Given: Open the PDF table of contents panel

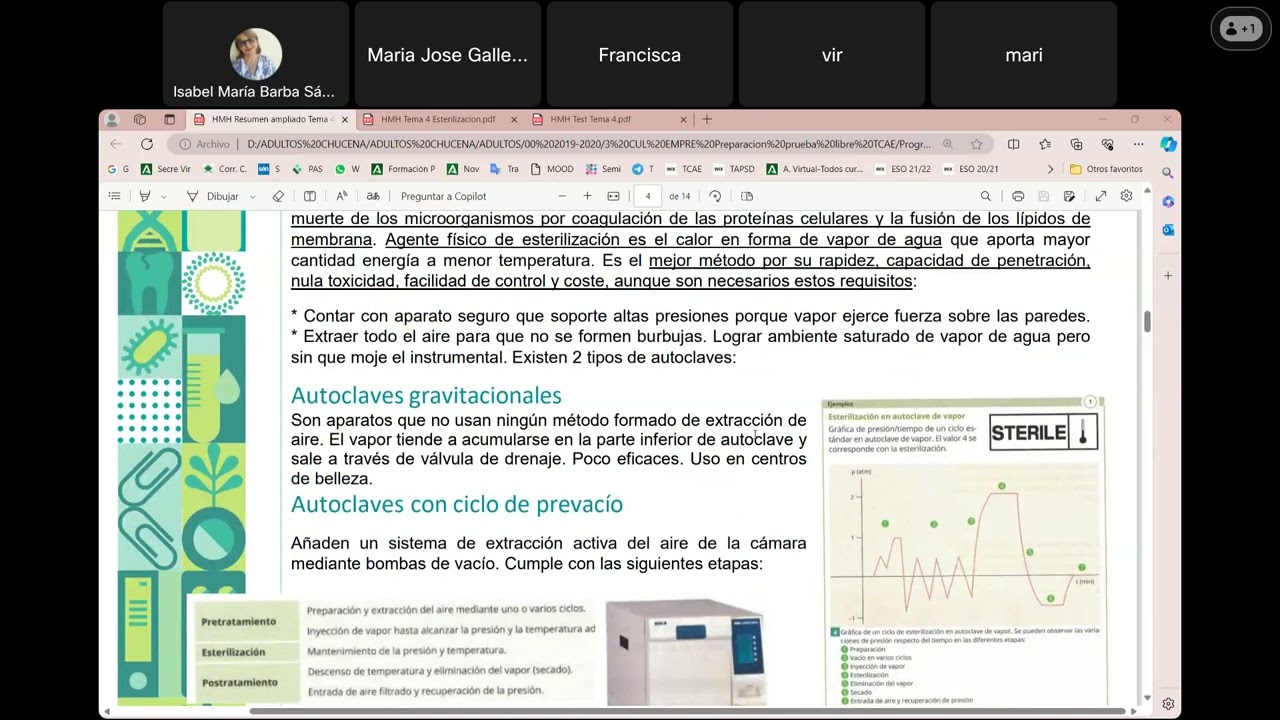Looking at the screenshot, I should (x=114, y=196).
